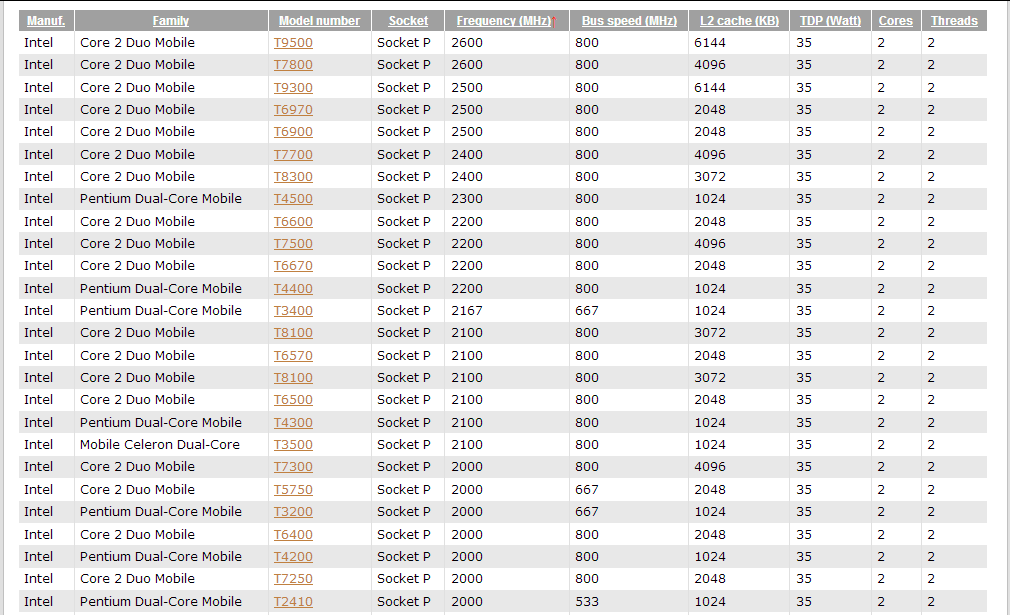This screenshot has width=1010, height=615.
Task: Sort by Bus speed (MHz) header
Action: (629, 21)
